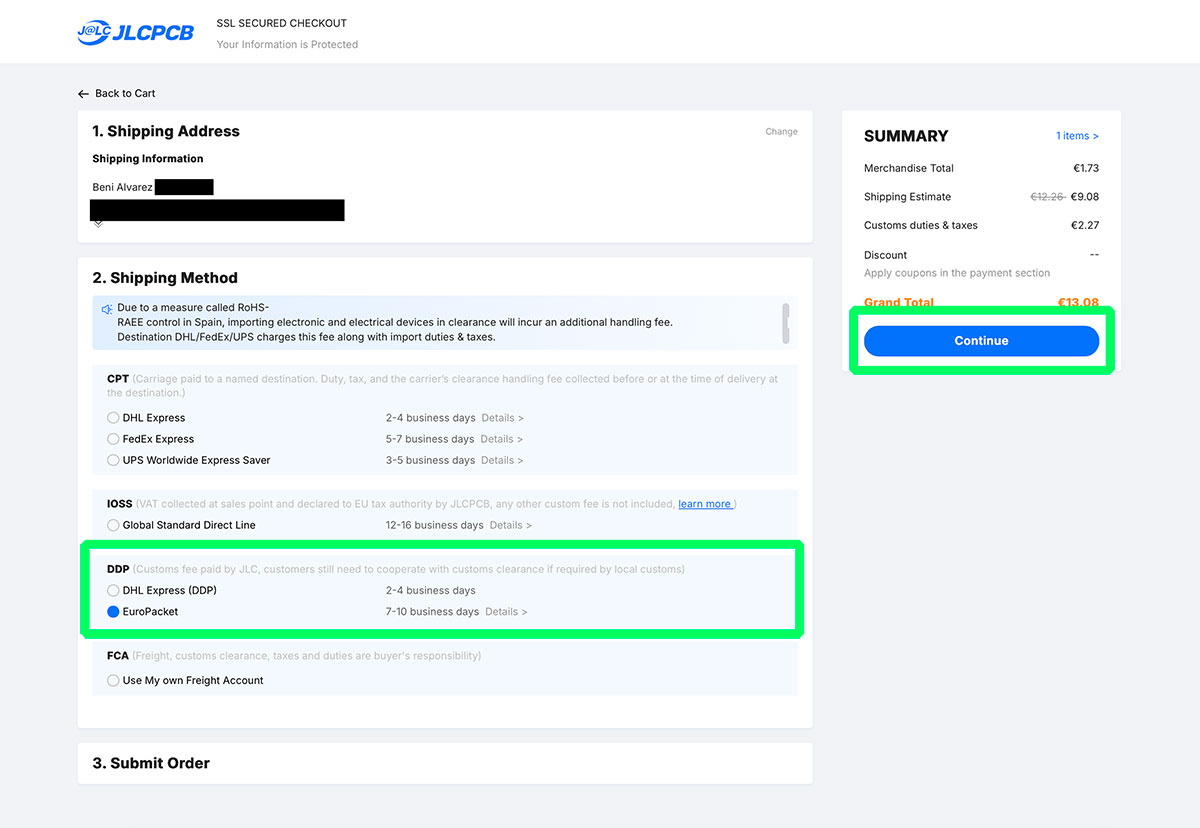Open Details for FedEx Express
Viewport: 1200px width, 828px height.
[501, 439]
